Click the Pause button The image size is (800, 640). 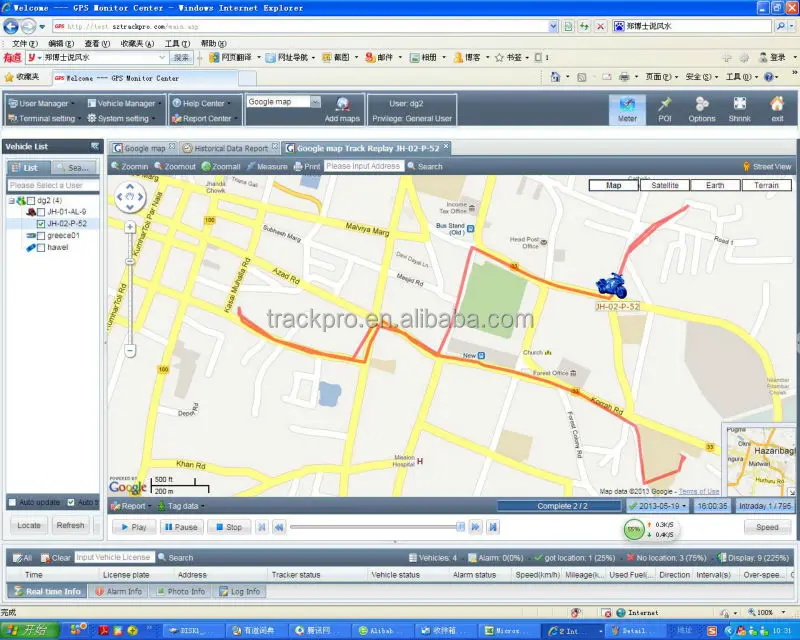point(182,527)
